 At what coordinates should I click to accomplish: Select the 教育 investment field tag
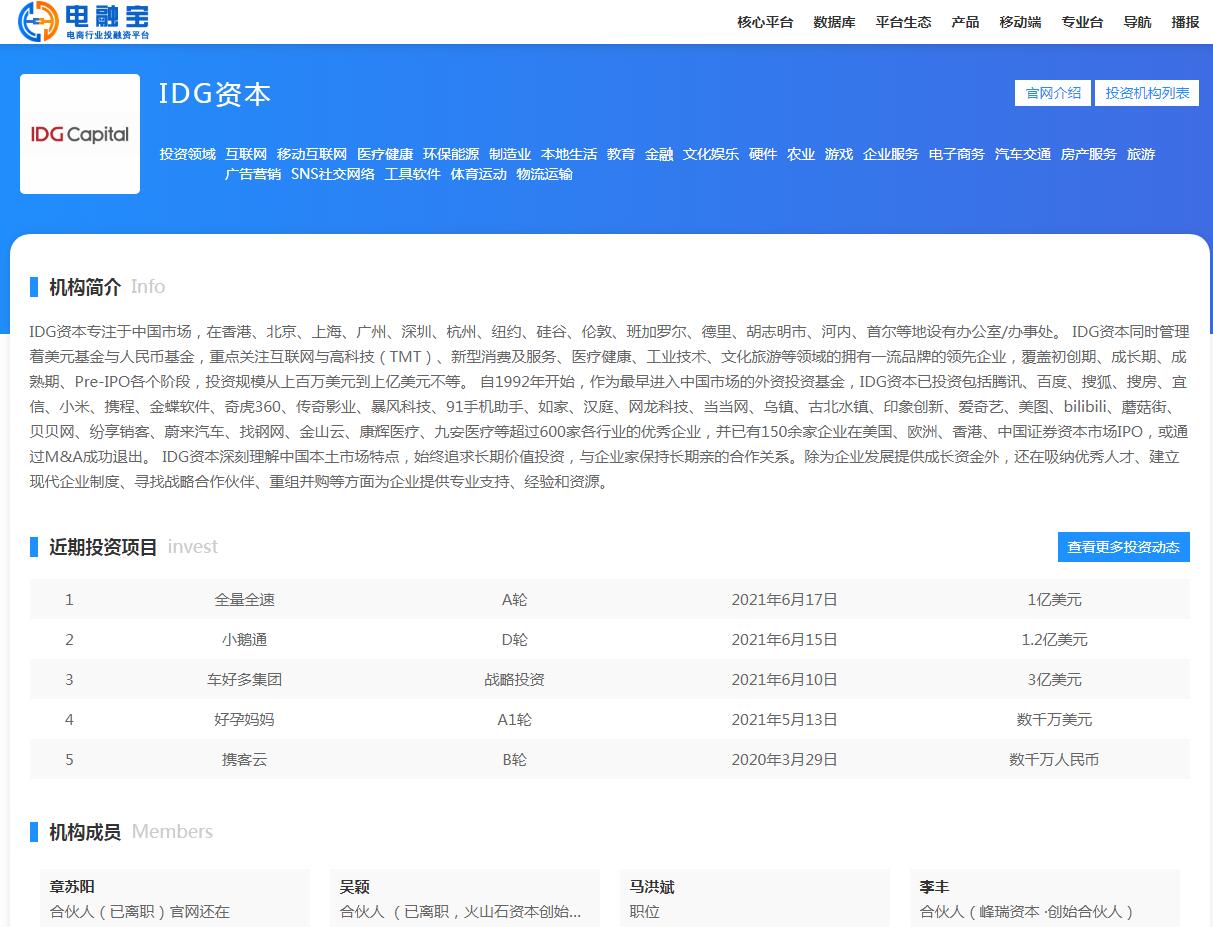[x=621, y=154]
